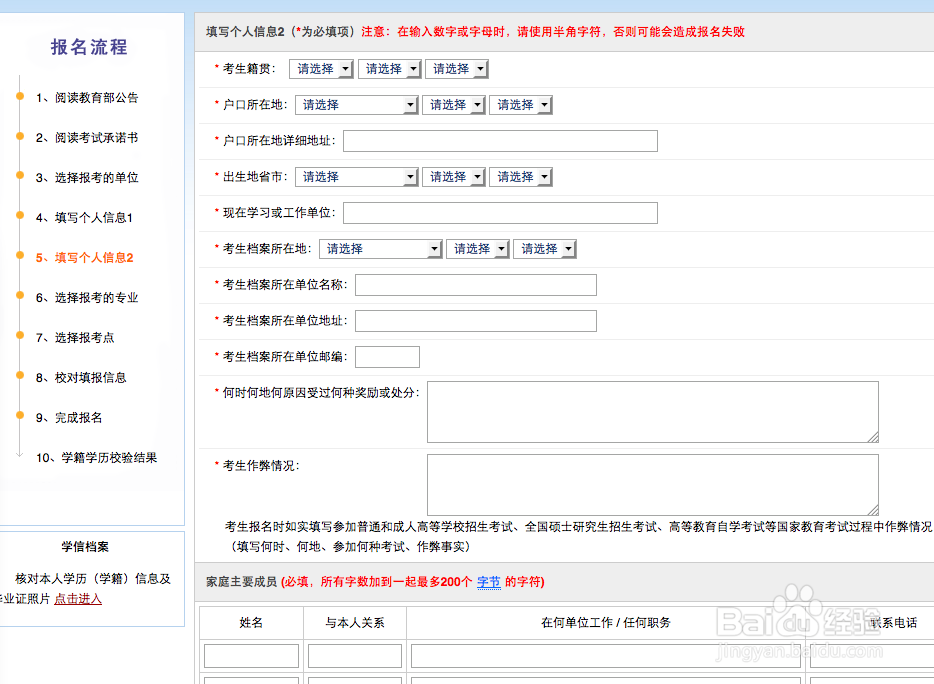Click the 奖励或处分 text area
The height and width of the screenshot is (684, 934).
[653, 412]
